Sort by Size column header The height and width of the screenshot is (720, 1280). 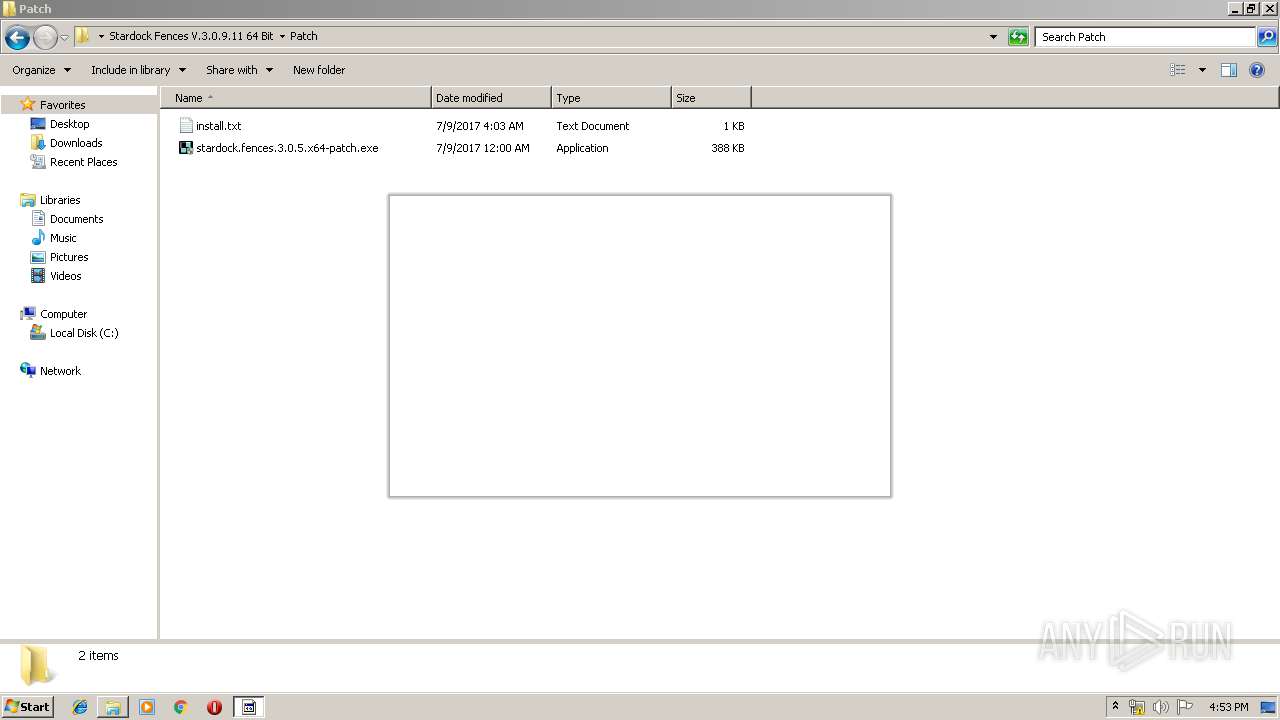[x=711, y=98]
